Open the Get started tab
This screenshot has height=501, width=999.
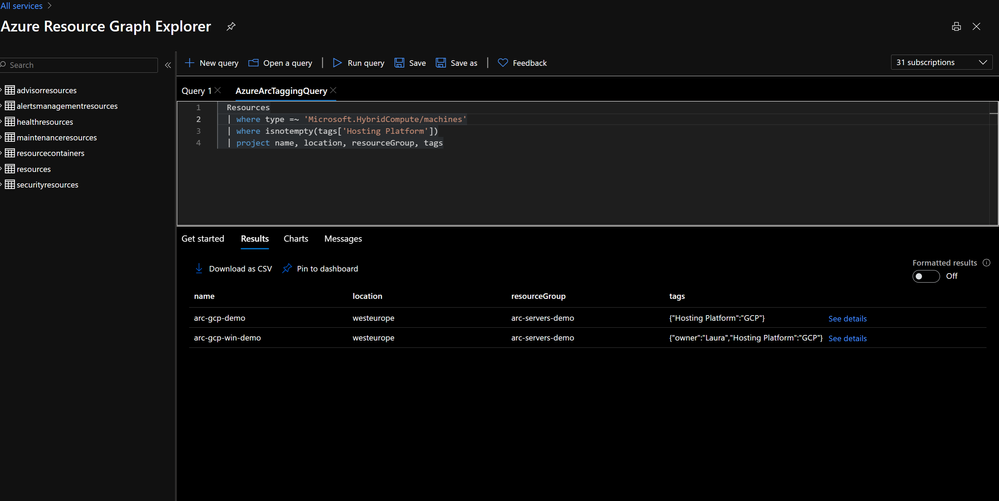pos(203,238)
